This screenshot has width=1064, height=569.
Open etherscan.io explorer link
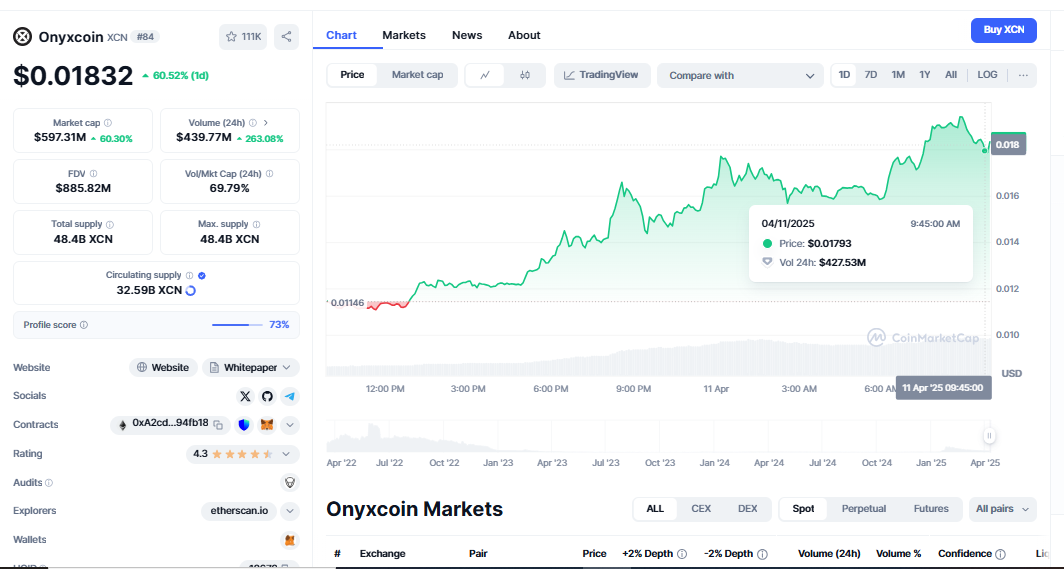click(239, 511)
